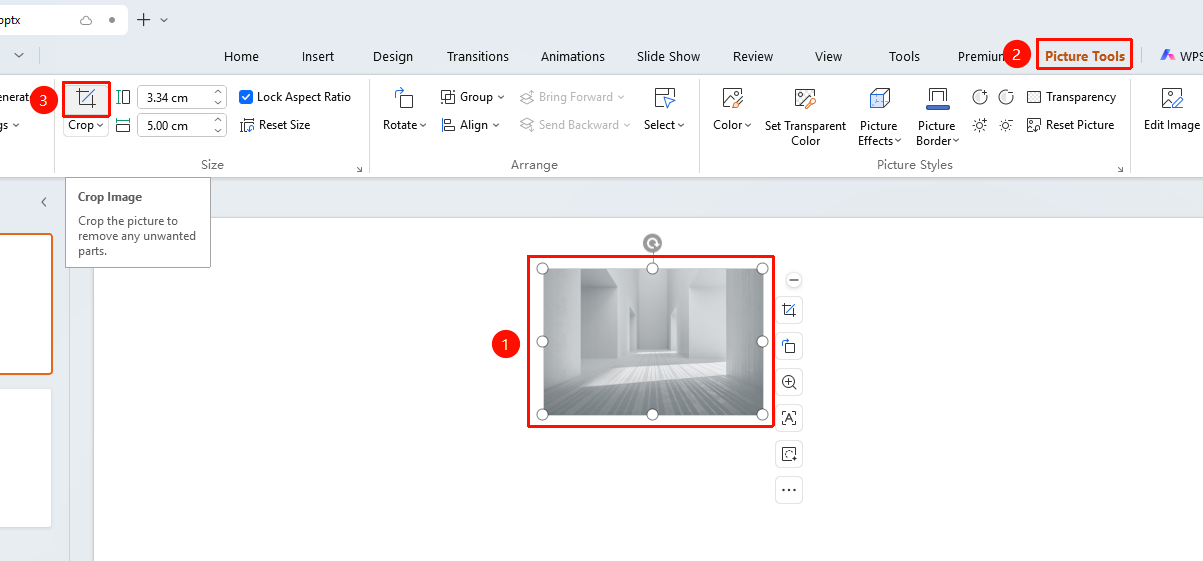
Task: Decrease width using stepper down arrow
Action: tap(218, 131)
